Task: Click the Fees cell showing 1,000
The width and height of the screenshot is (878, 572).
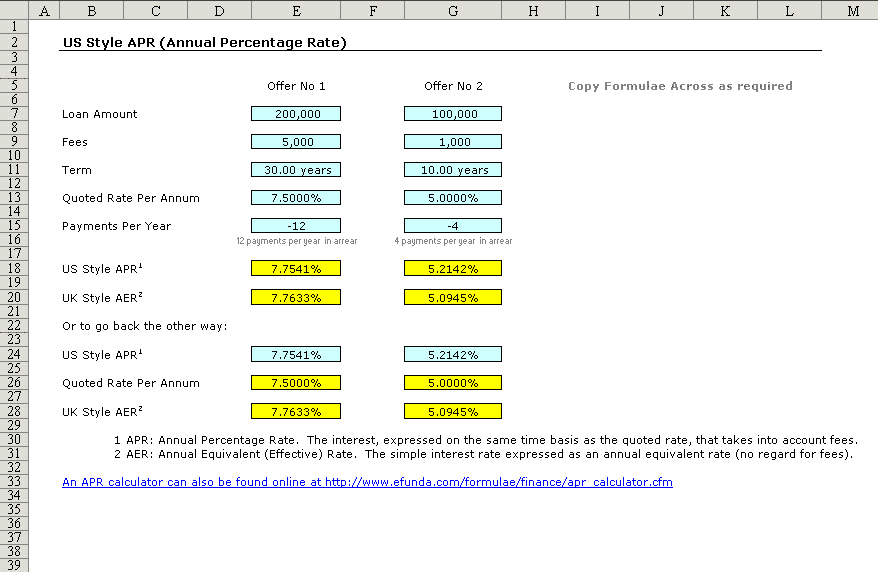Action: (x=453, y=142)
